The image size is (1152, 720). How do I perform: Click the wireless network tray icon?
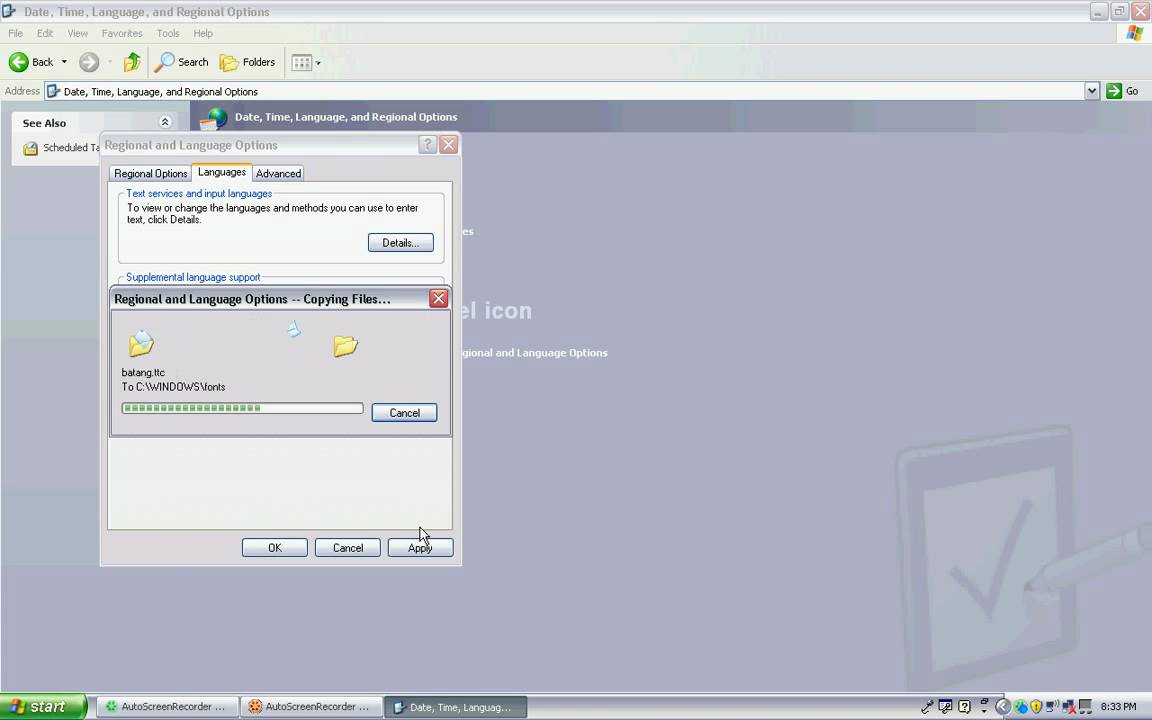(x=1053, y=707)
